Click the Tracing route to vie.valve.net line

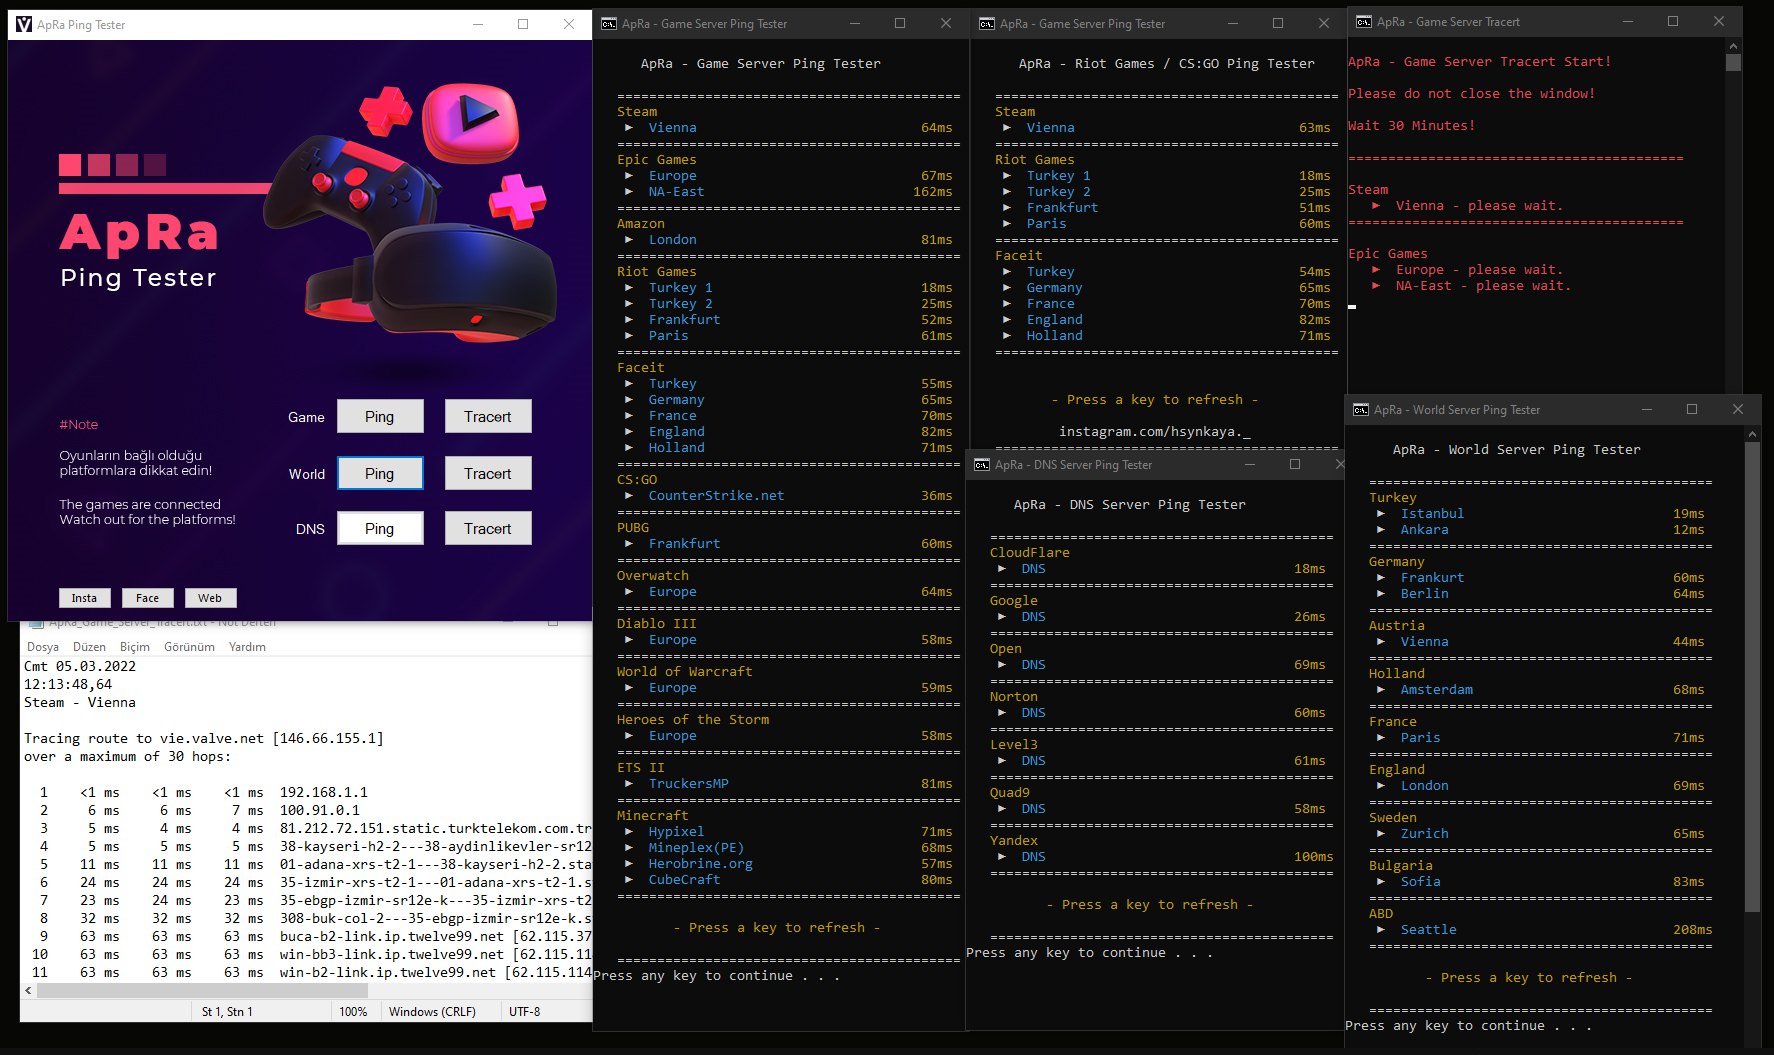tap(204, 738)
